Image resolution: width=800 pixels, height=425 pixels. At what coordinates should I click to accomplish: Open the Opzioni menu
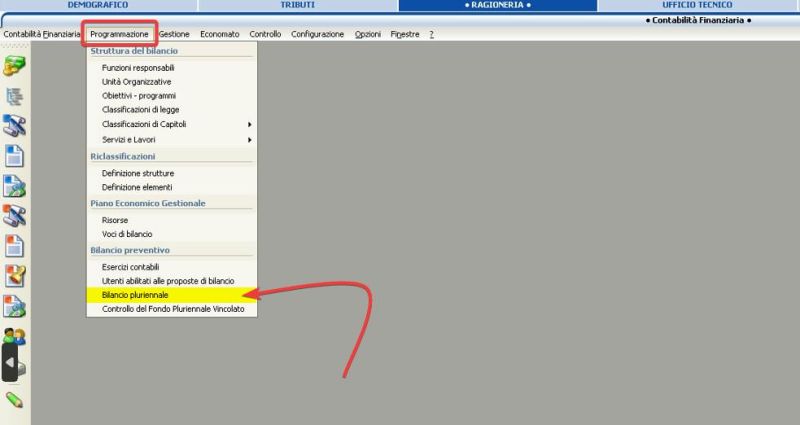[368, 34]
